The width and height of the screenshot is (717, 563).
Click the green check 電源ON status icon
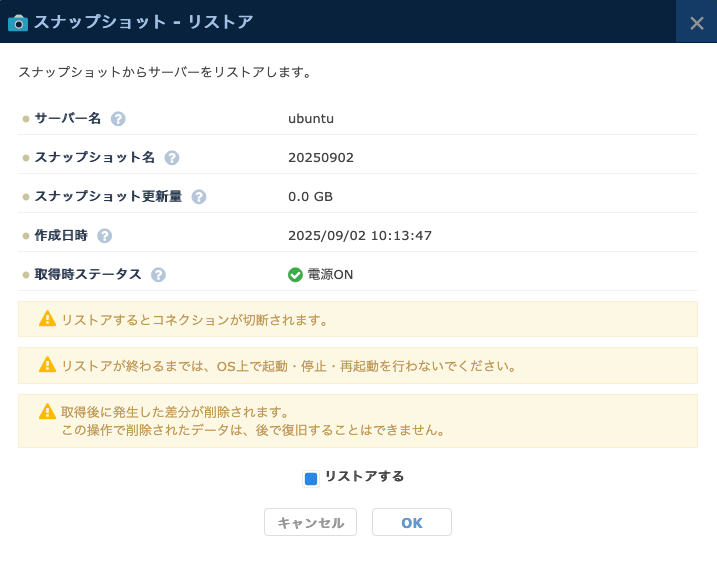[295, 275]
